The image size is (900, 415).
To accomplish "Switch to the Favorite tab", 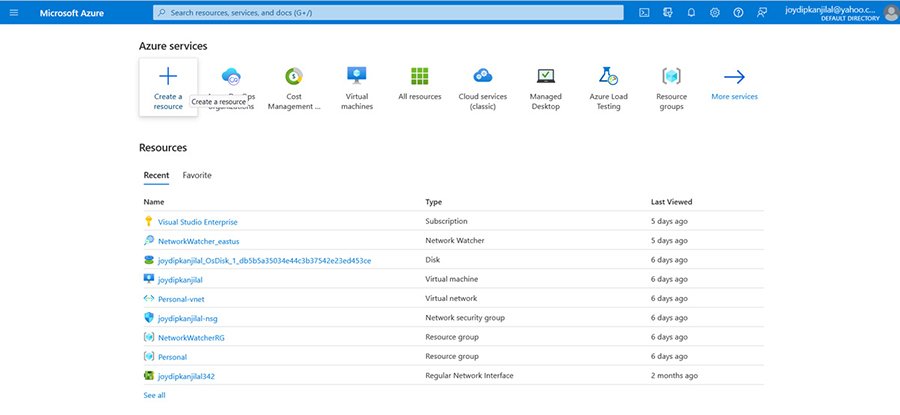I will click(197, 175).
